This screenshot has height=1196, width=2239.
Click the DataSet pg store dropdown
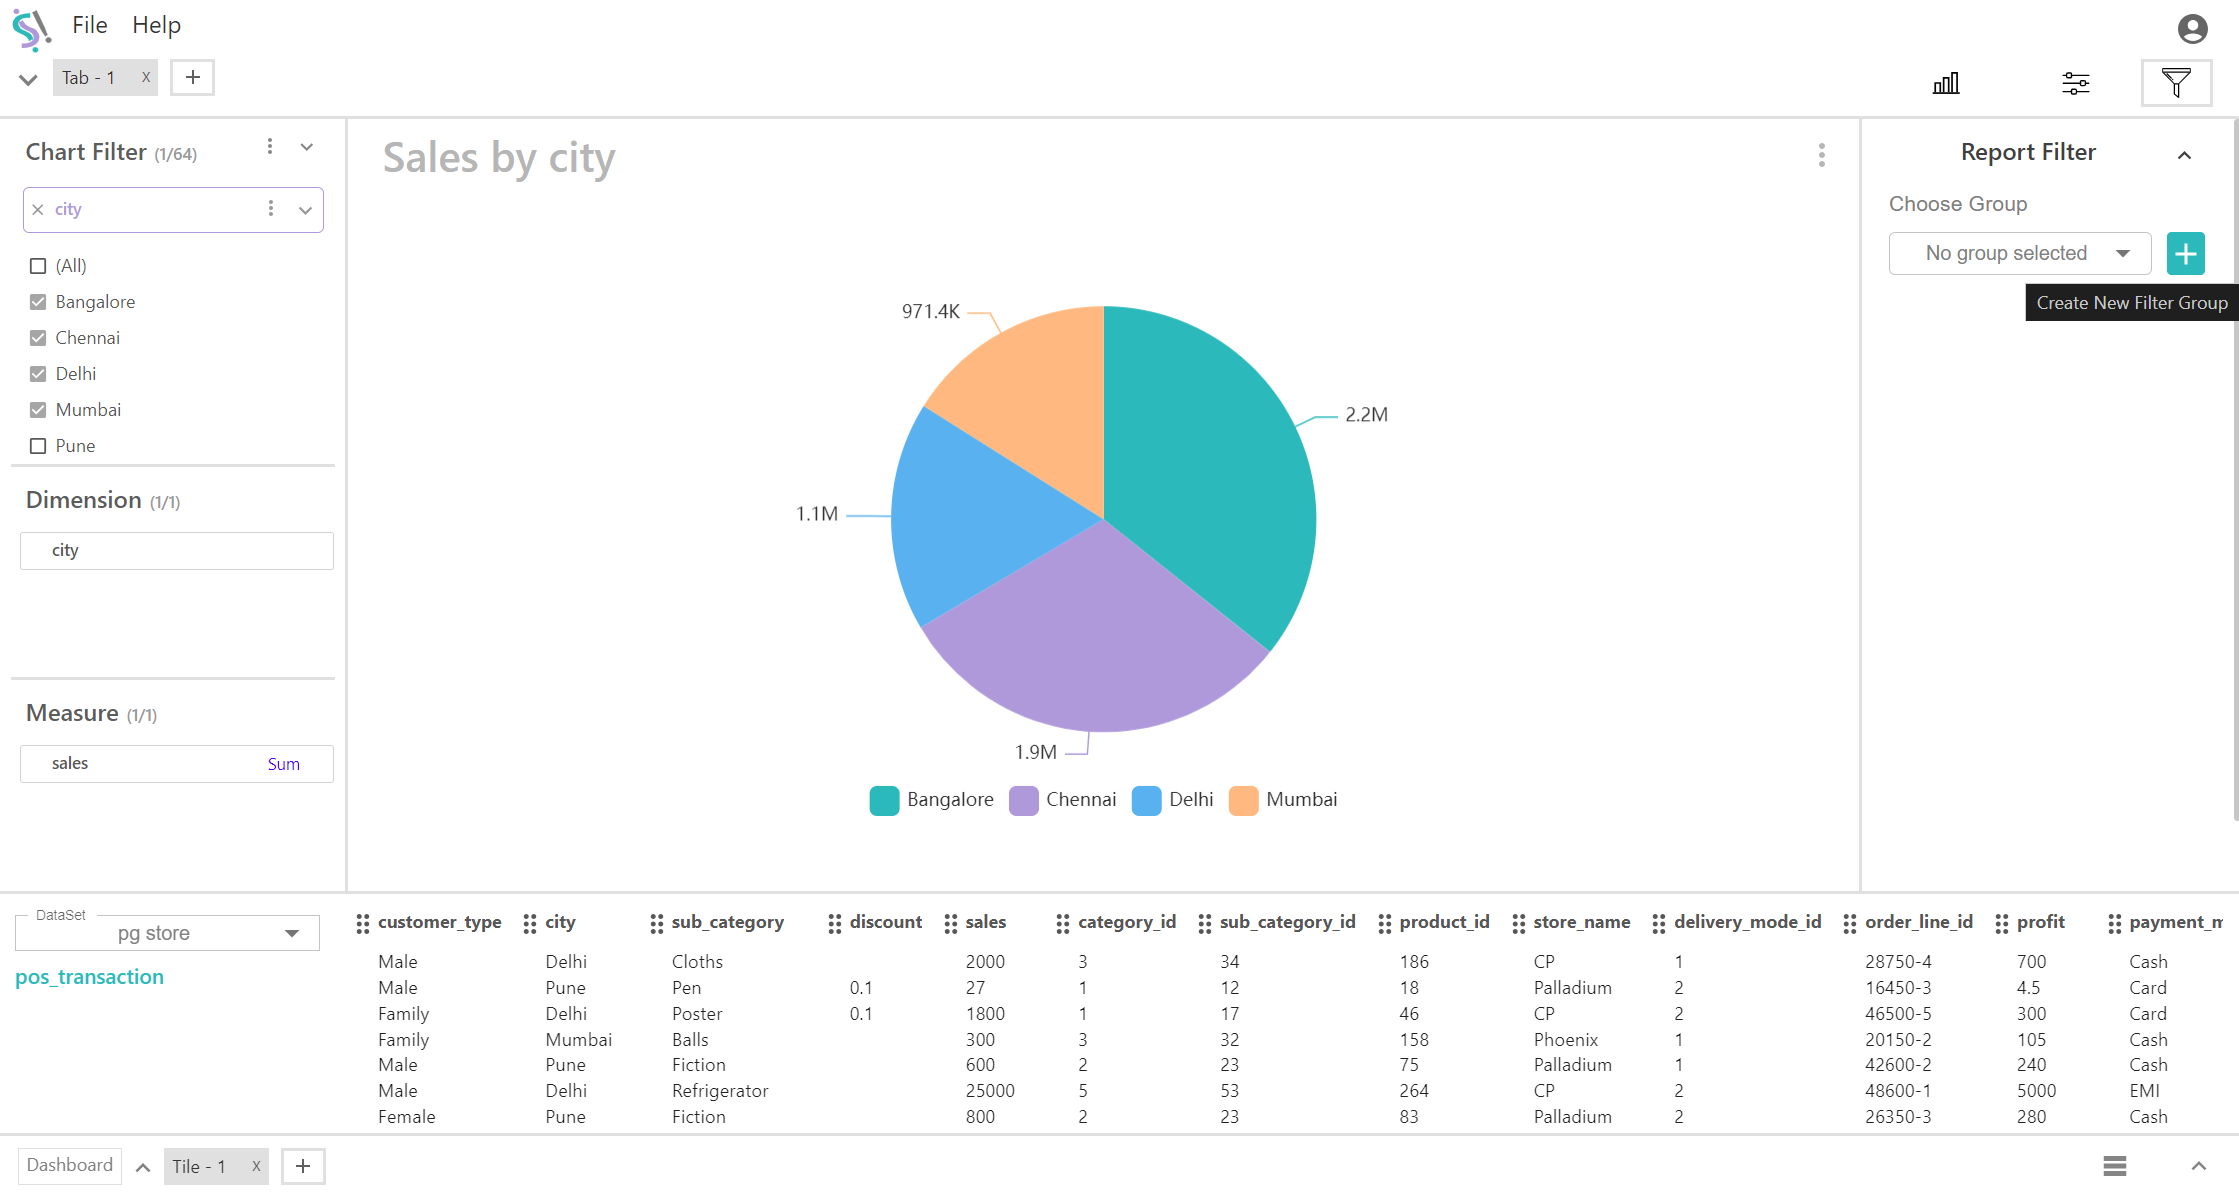click(x=167, y=931)
